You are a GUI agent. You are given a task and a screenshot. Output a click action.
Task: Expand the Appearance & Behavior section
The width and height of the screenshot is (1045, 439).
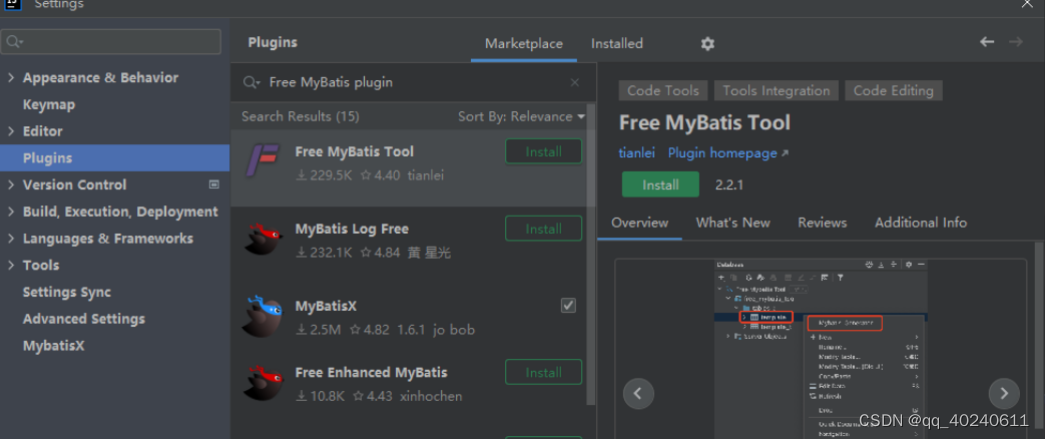(11, 78)
